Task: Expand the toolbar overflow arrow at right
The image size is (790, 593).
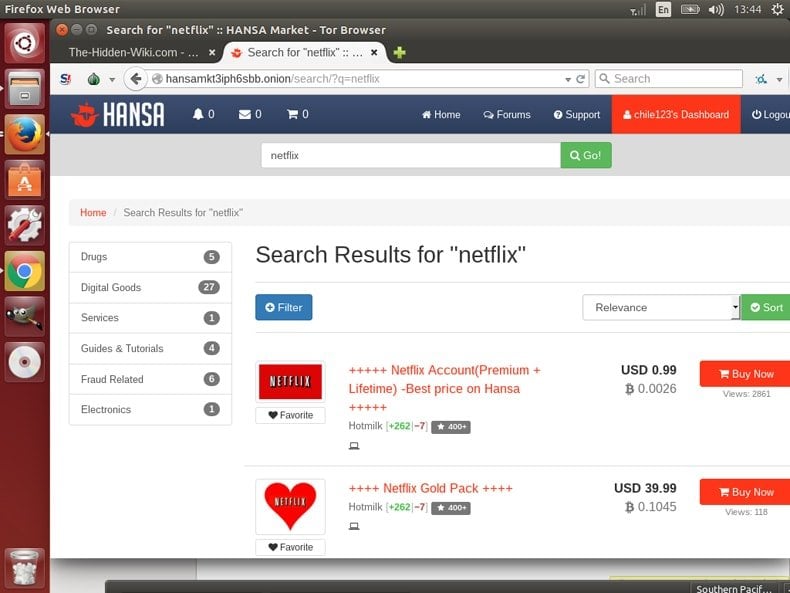Action: point(779,80)
